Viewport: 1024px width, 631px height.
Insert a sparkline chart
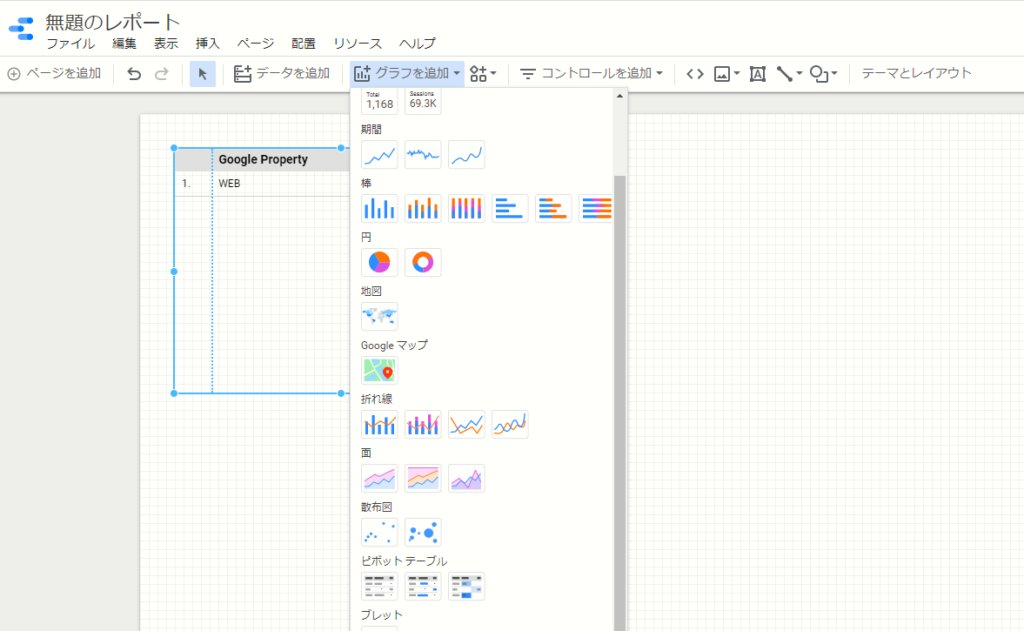(423, 155)
